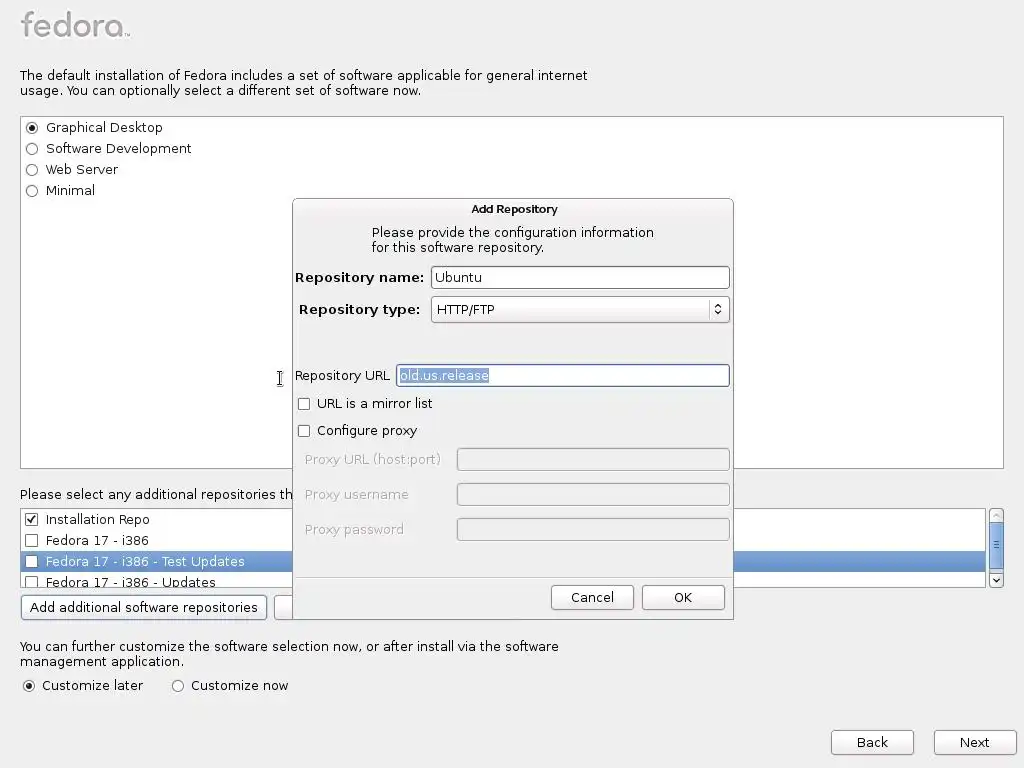Image resolution: width=1024 pixels, height=768 pixels.
Task: Go Back to the previous installer step
Action: (872, 743)
